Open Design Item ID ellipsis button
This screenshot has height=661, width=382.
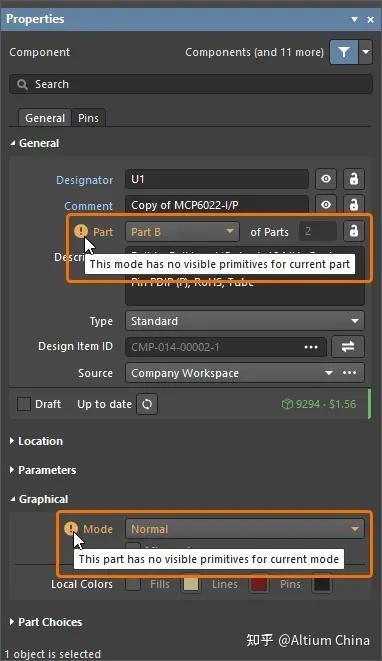pyautogui.click(x=311, y=347)
